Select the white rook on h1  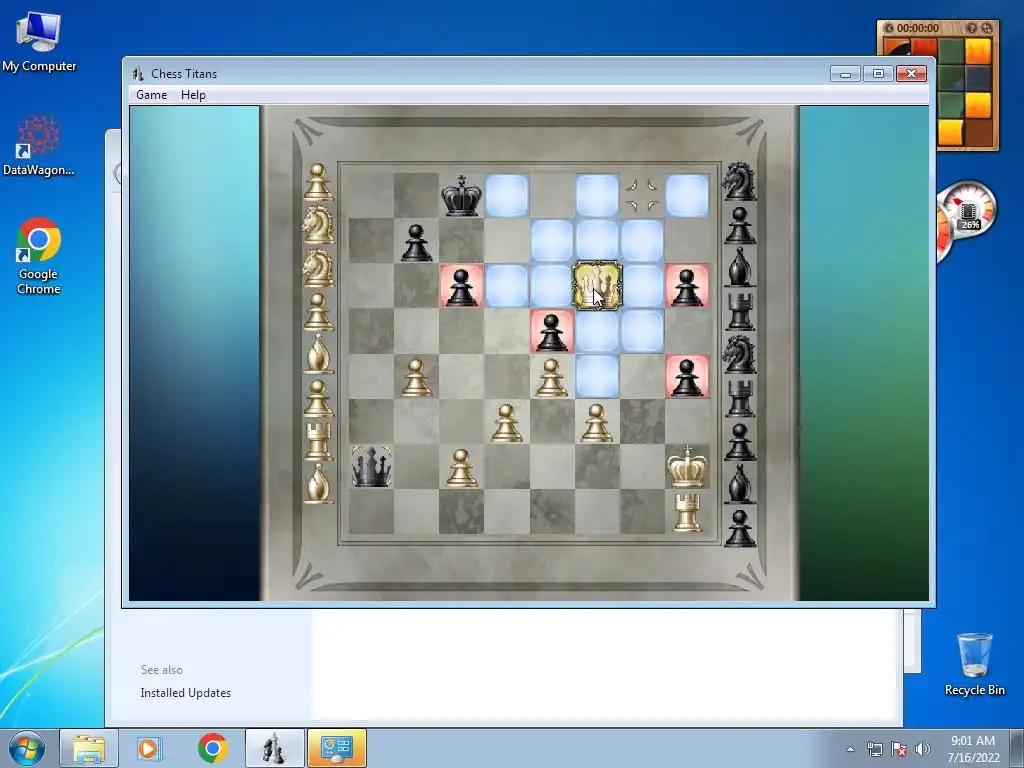pos(686,512)
